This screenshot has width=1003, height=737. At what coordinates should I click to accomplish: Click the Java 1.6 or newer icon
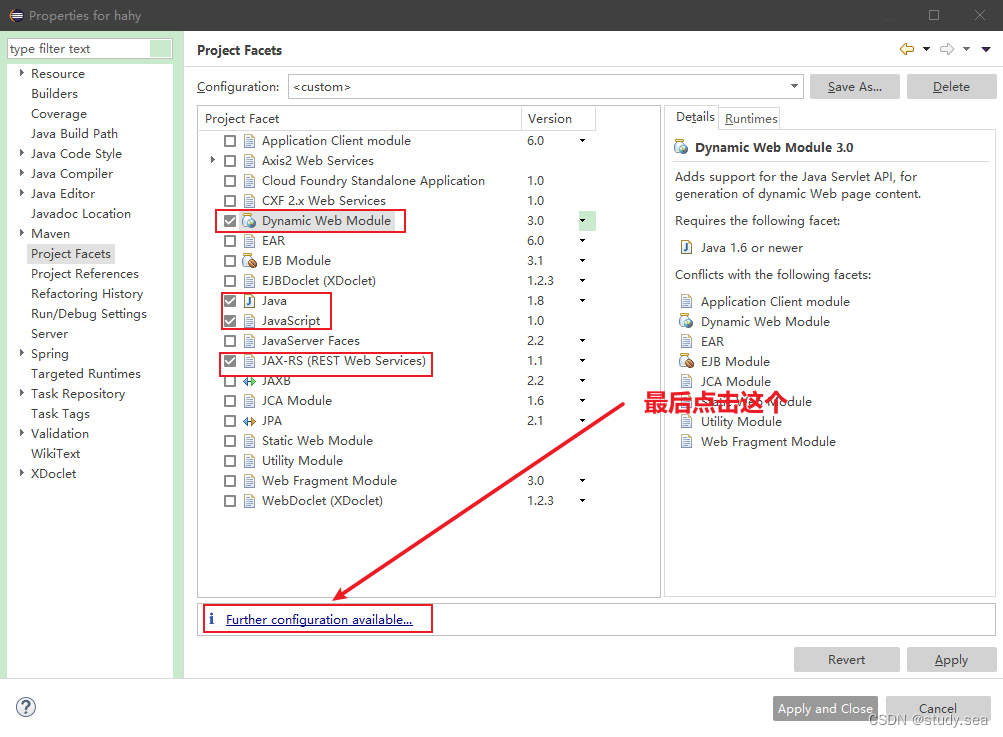686,248
